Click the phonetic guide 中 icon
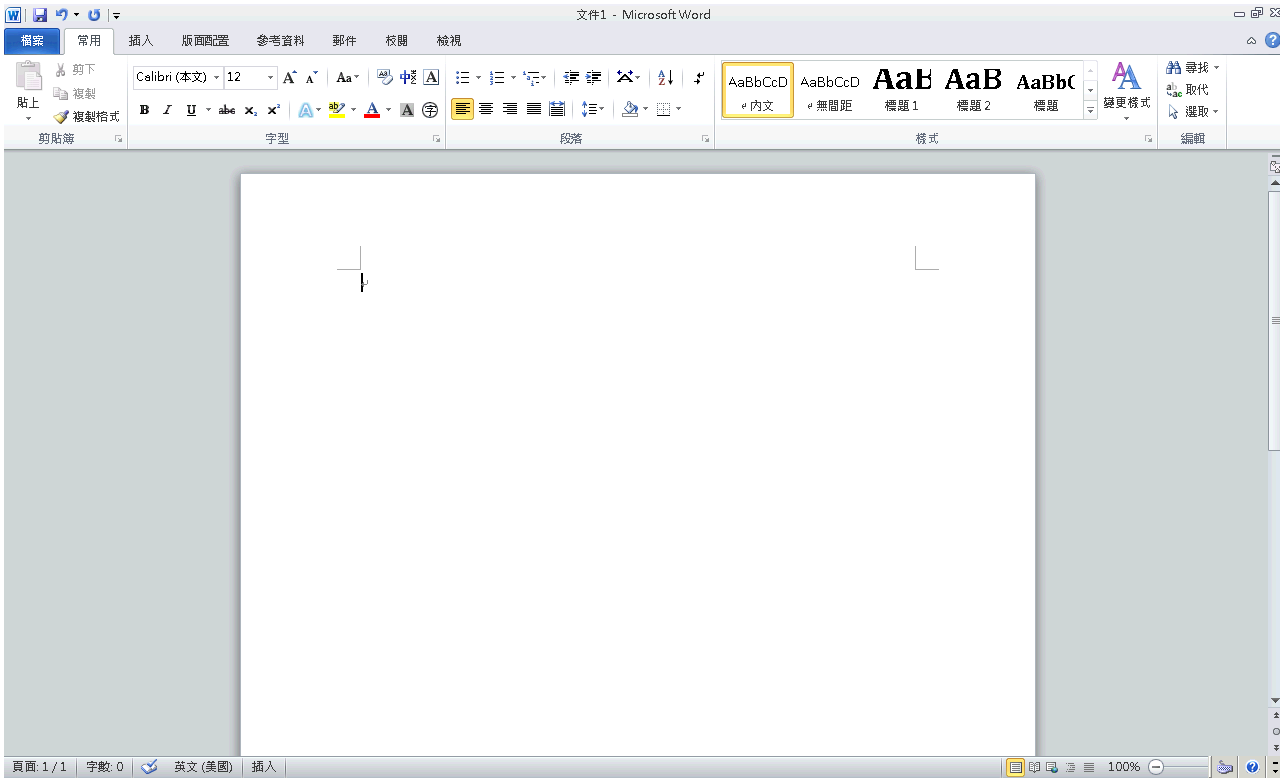The image size is (1280, 782). tap(408, 77)
